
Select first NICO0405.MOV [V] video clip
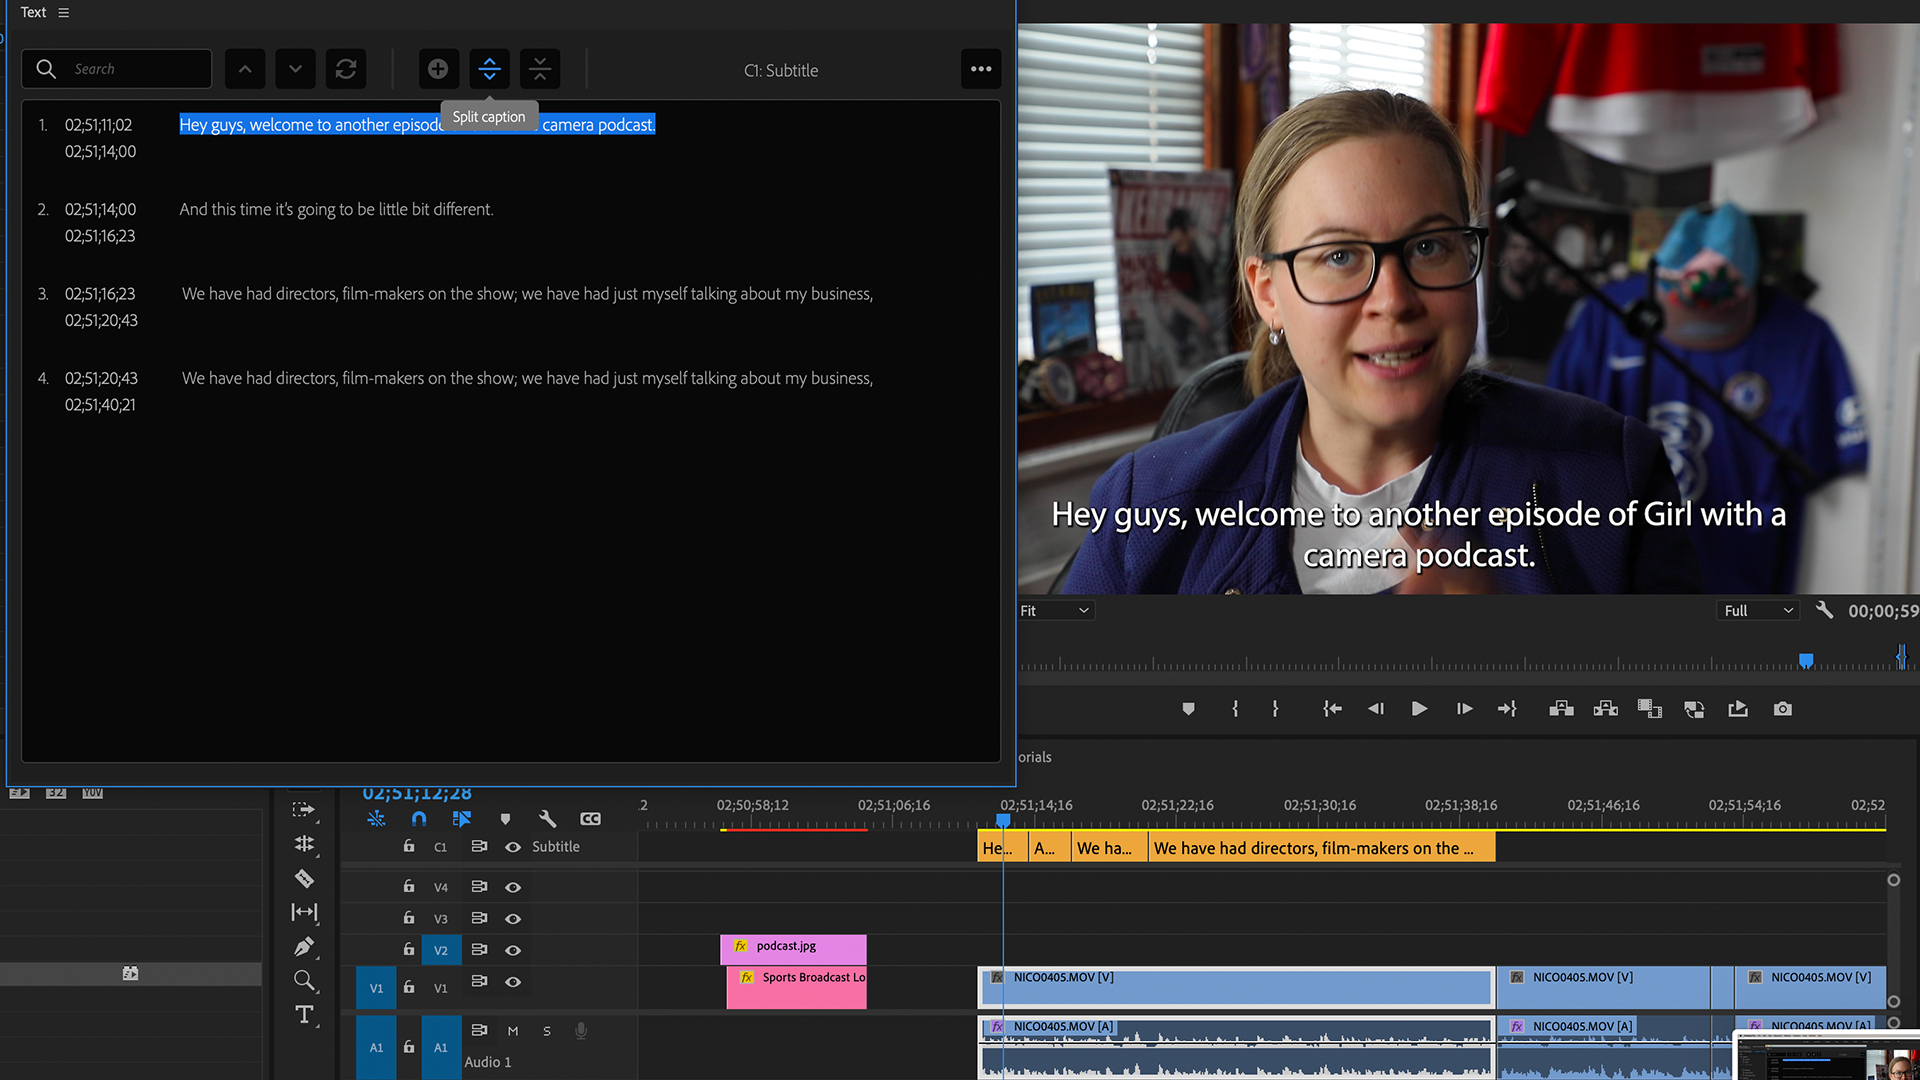1235,987
